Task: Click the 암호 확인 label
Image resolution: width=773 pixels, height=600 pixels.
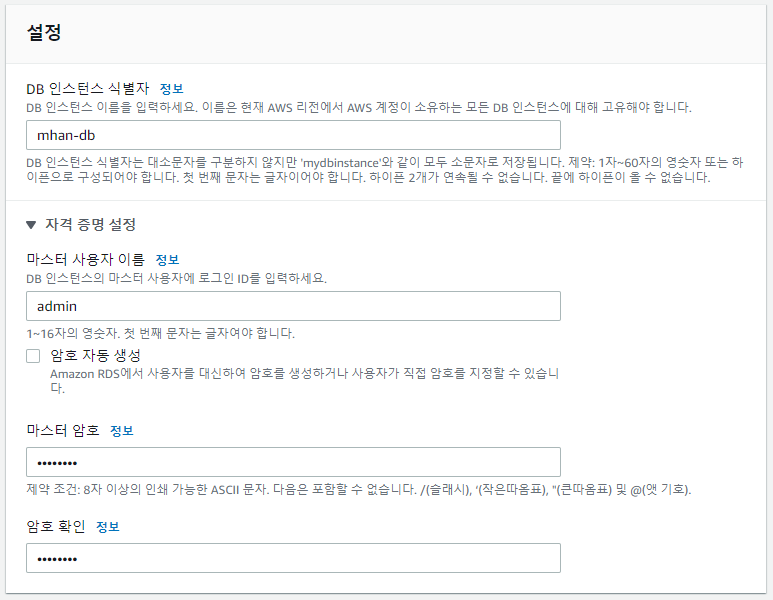Action: [56, 526]
